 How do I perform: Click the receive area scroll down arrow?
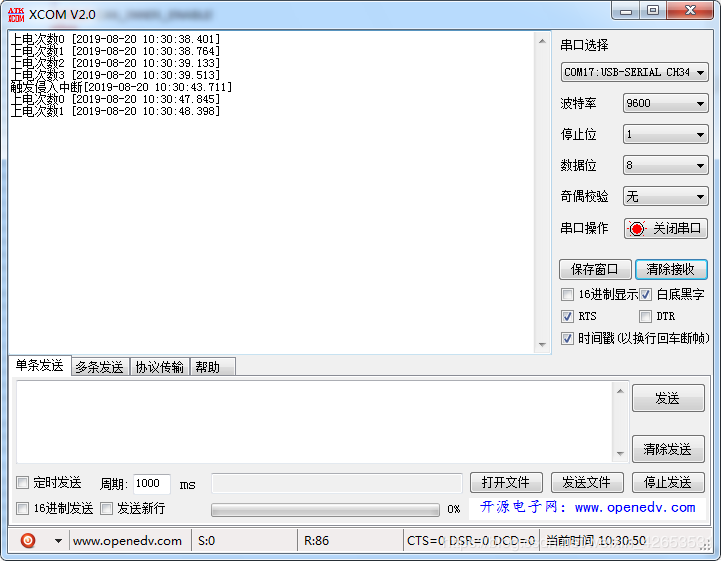coord(542,345)
